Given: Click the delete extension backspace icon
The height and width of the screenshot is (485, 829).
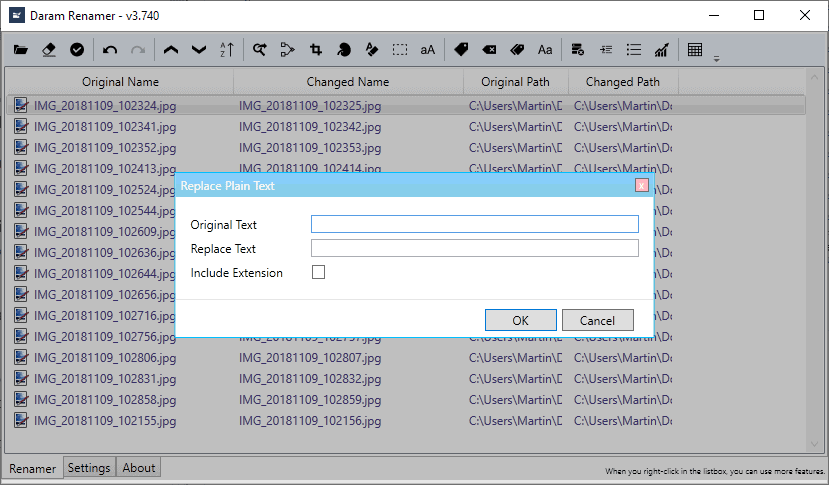Looking at the screenshot, I should (x=489, y=50).
